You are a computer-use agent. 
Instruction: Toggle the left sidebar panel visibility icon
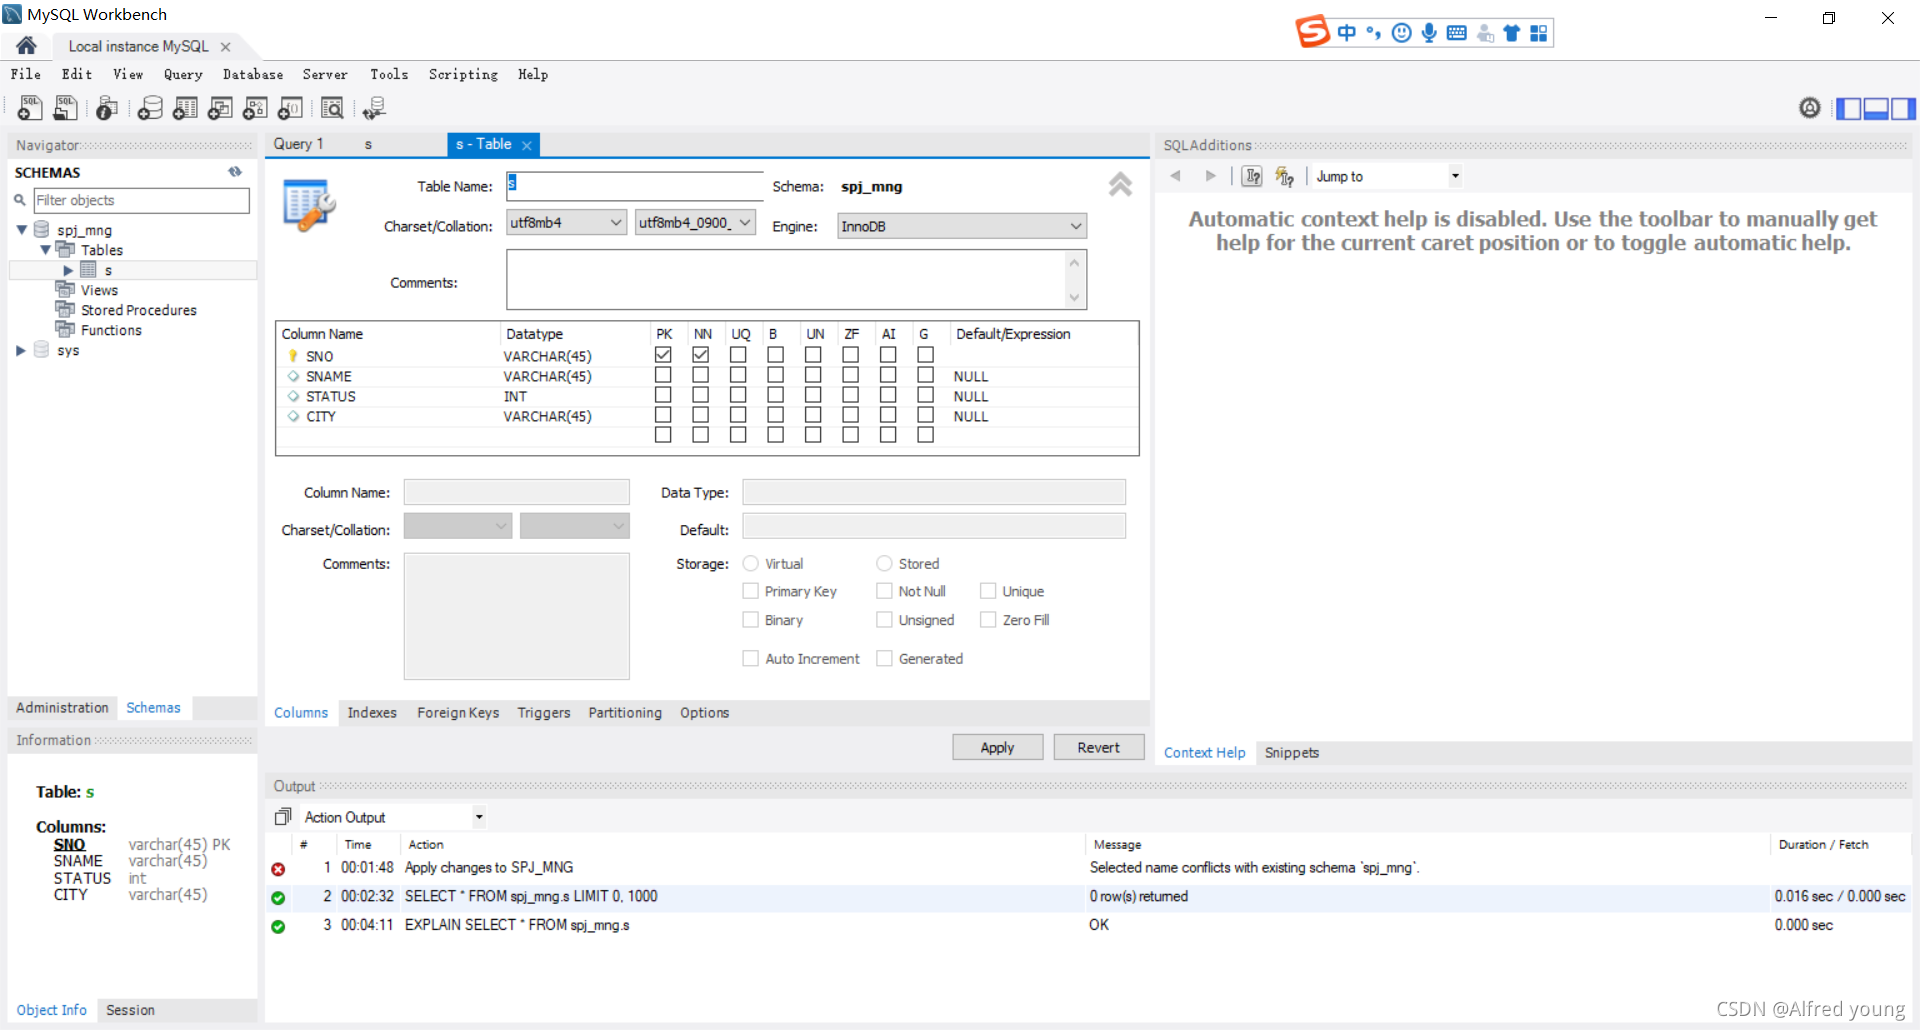(x=1849, y=108)
